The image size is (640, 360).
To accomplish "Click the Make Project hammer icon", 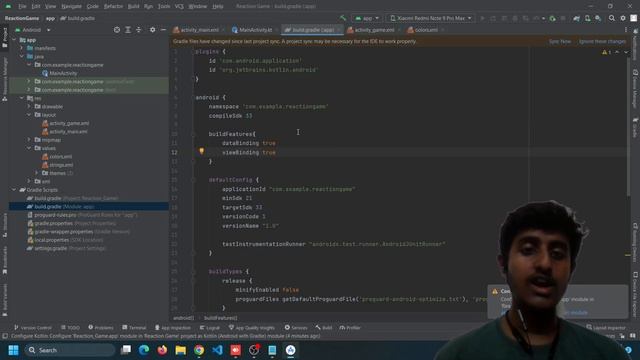I will (x=342, y=18).
